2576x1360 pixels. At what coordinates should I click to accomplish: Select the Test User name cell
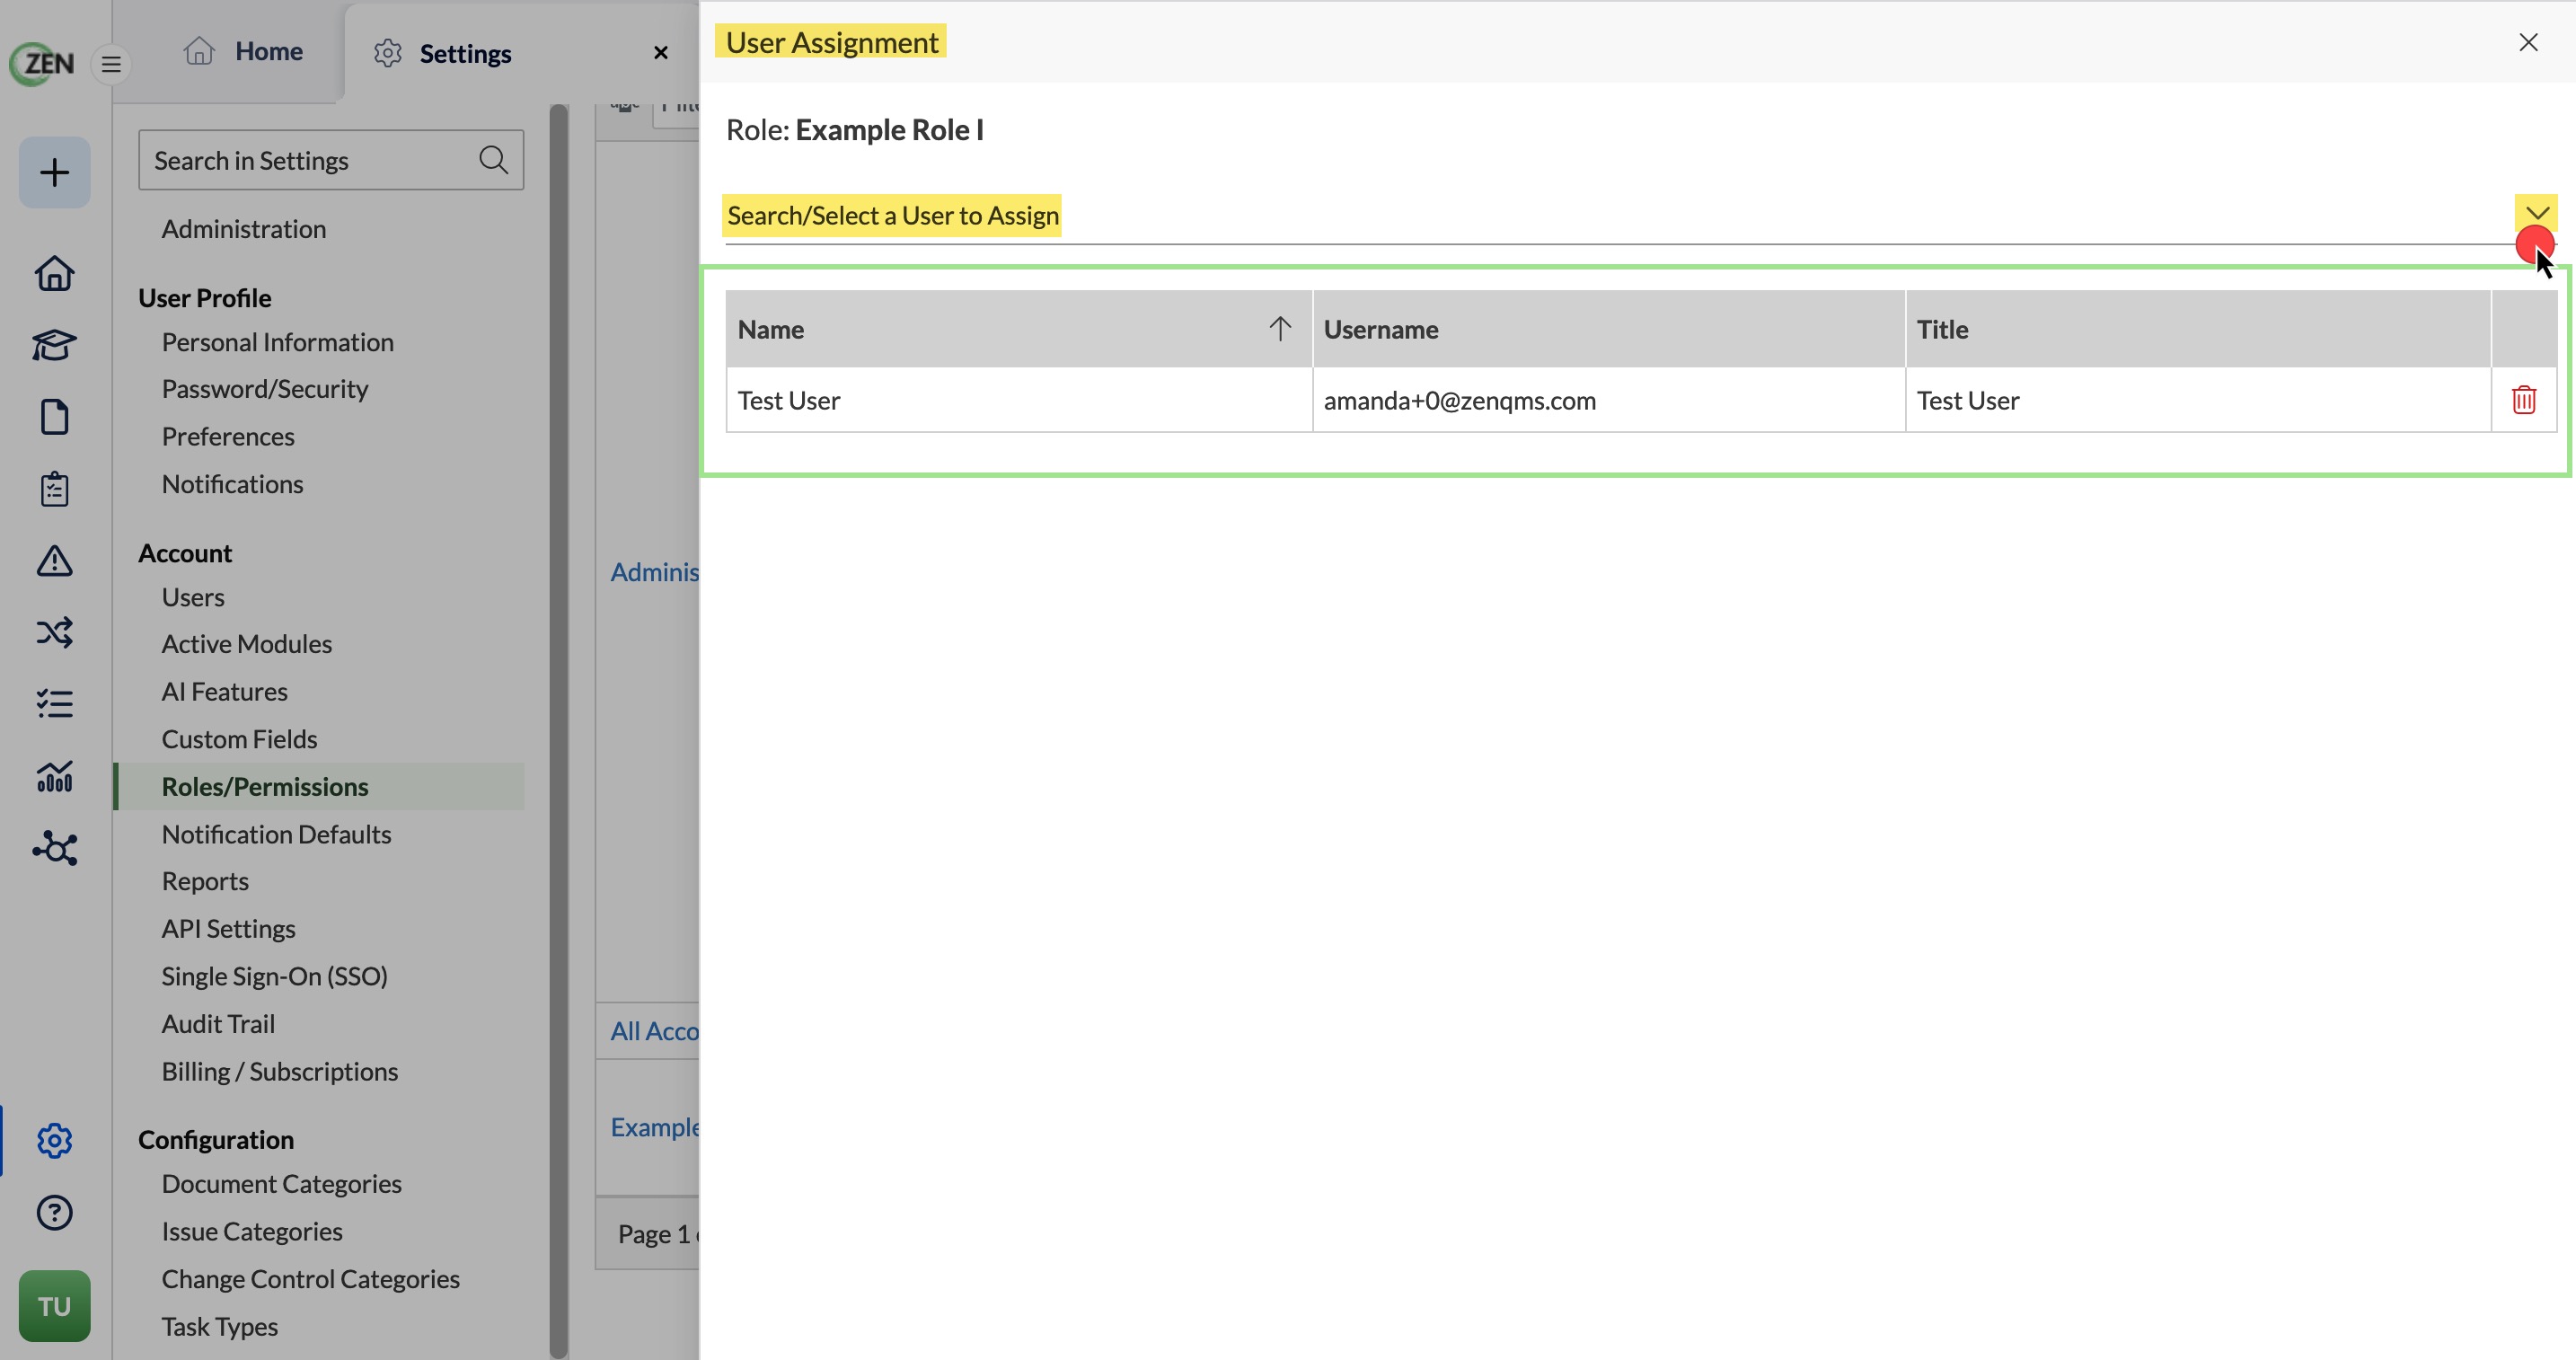coord(1018,400)
